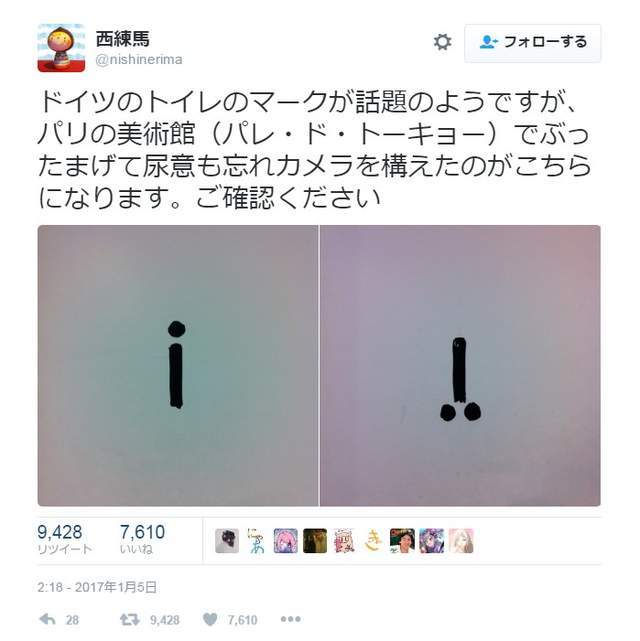Open the 2:18 - 2017年1月5日 timestamp
Screen dimensions: 640x641
click(x=97, y=587)
